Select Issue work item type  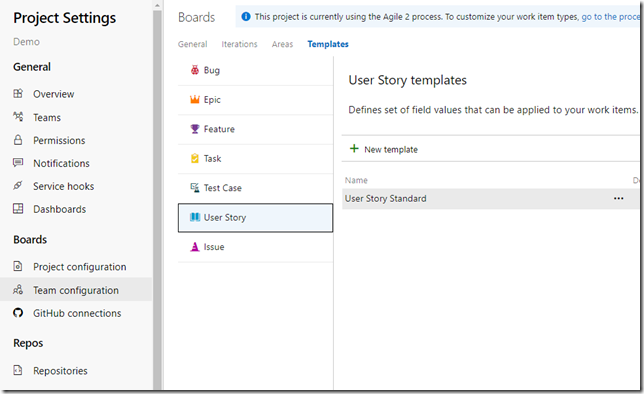click(x=255, y=247)
